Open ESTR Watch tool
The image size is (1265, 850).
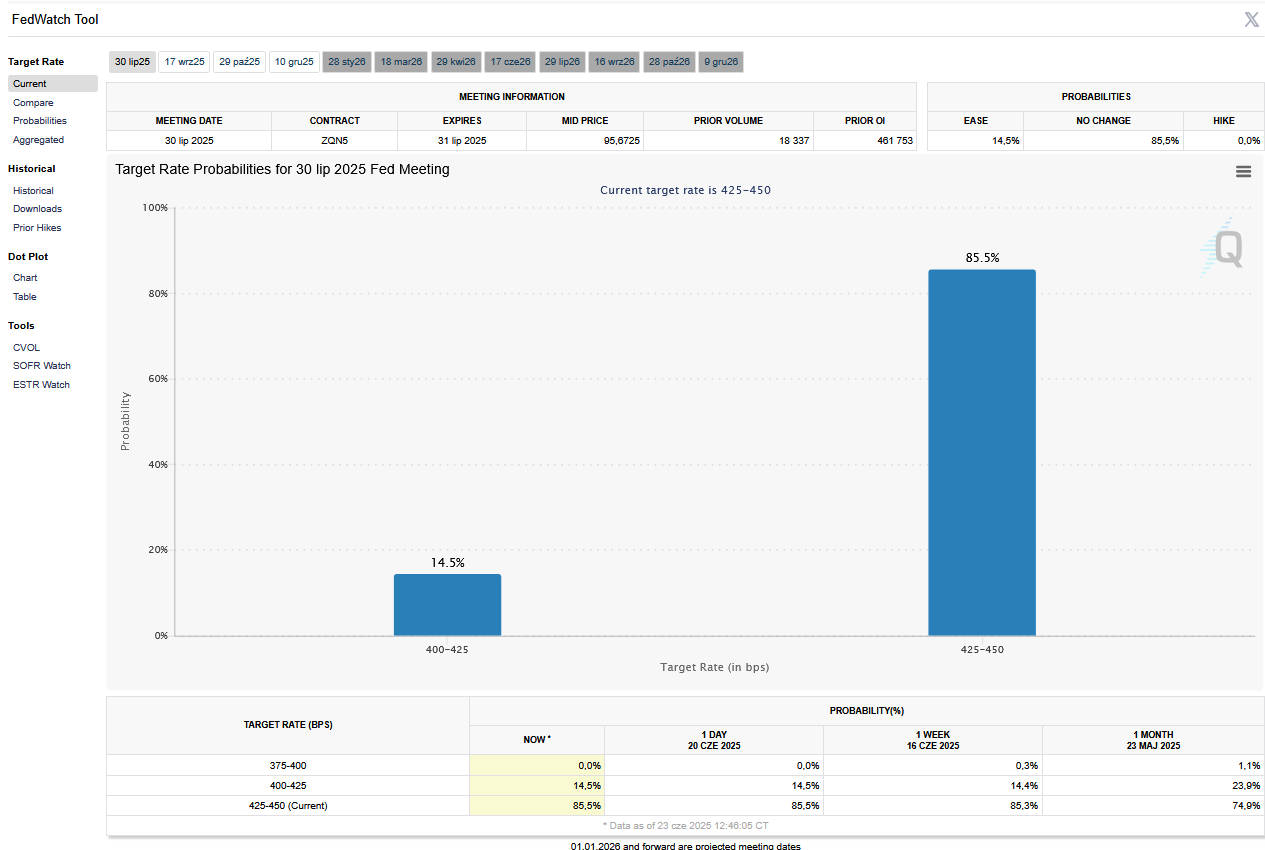point(41,385)
